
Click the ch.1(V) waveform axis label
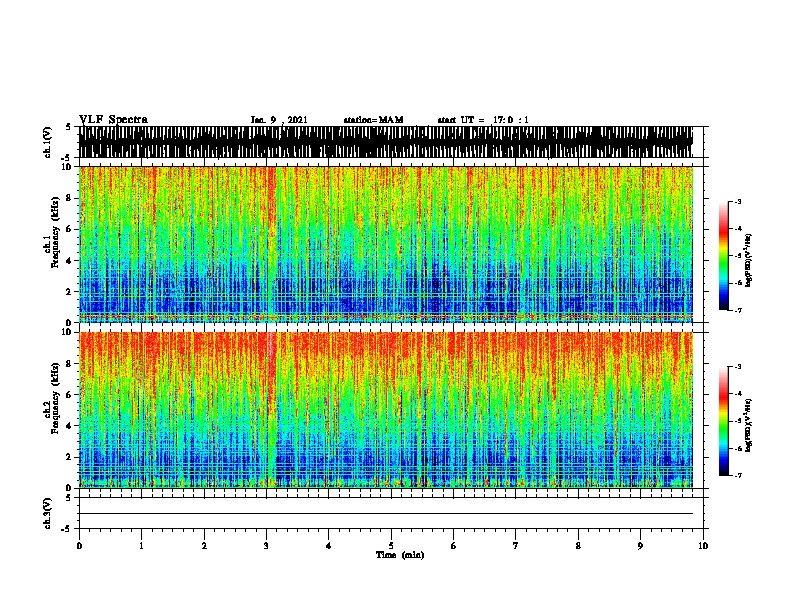click(48, 142)
